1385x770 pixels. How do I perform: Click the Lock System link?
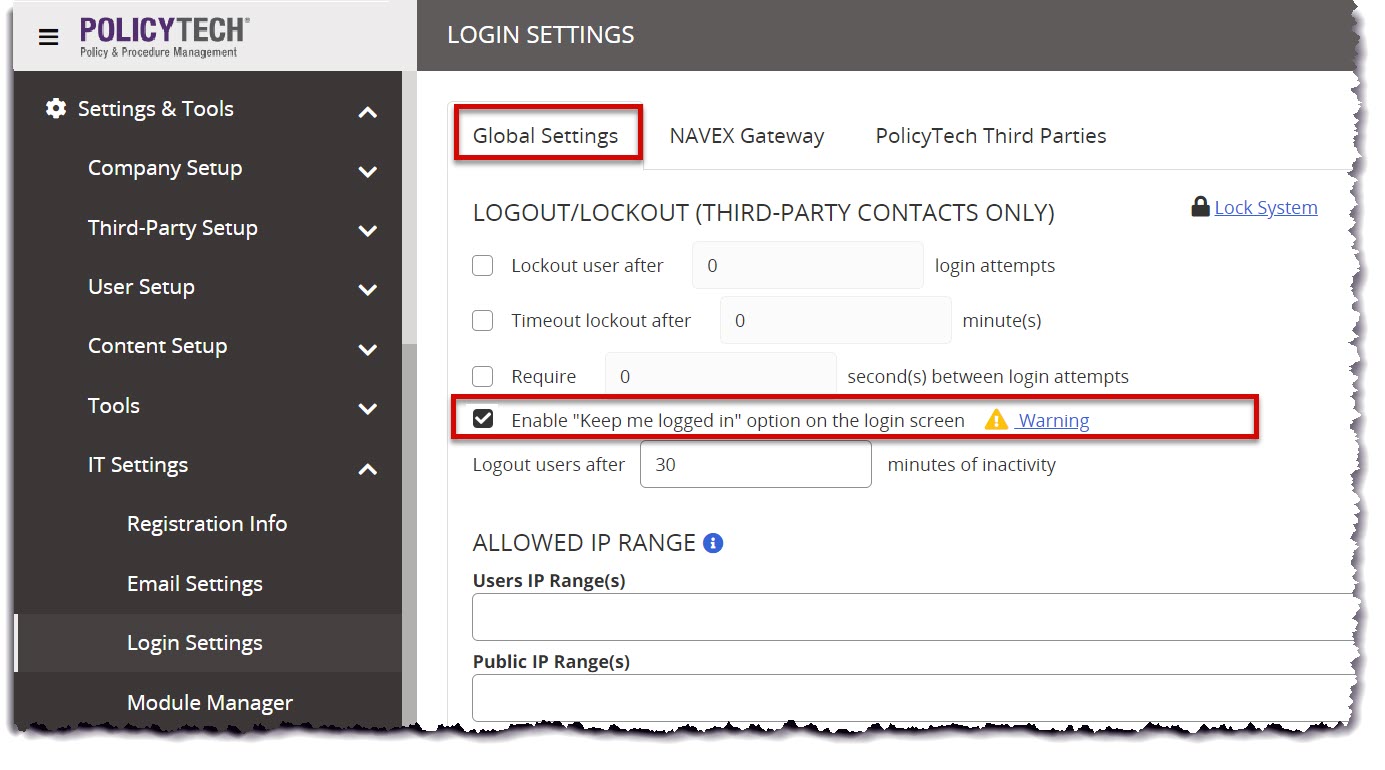(x=1265, y=207)
